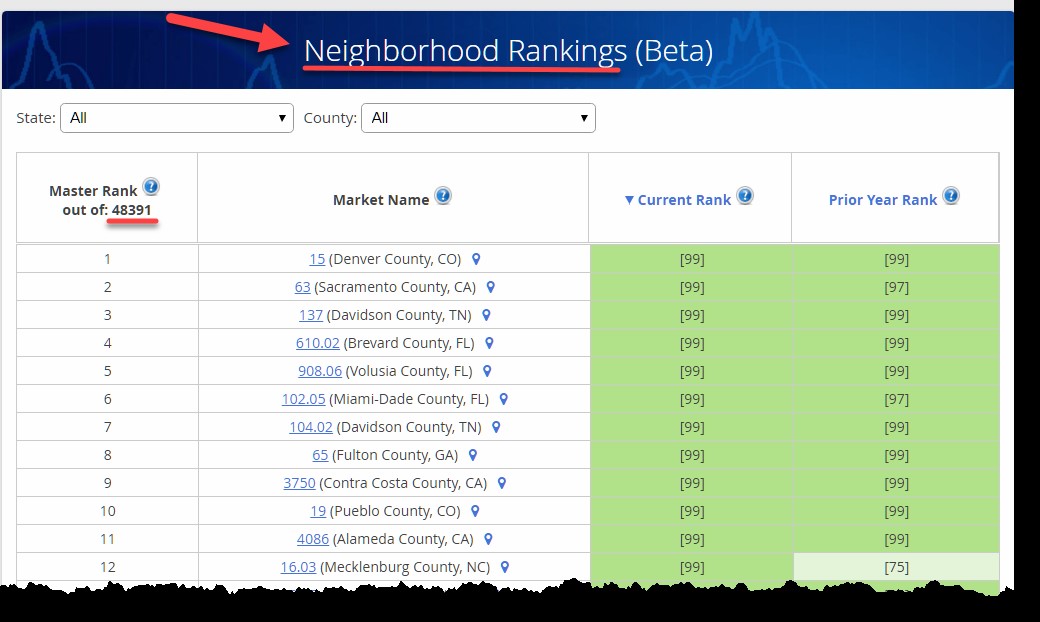The width and height of the screenshot is (1040, 622).
Task: Show map pin for Mecklenburg County, NC
Action: tap(505, 567)
